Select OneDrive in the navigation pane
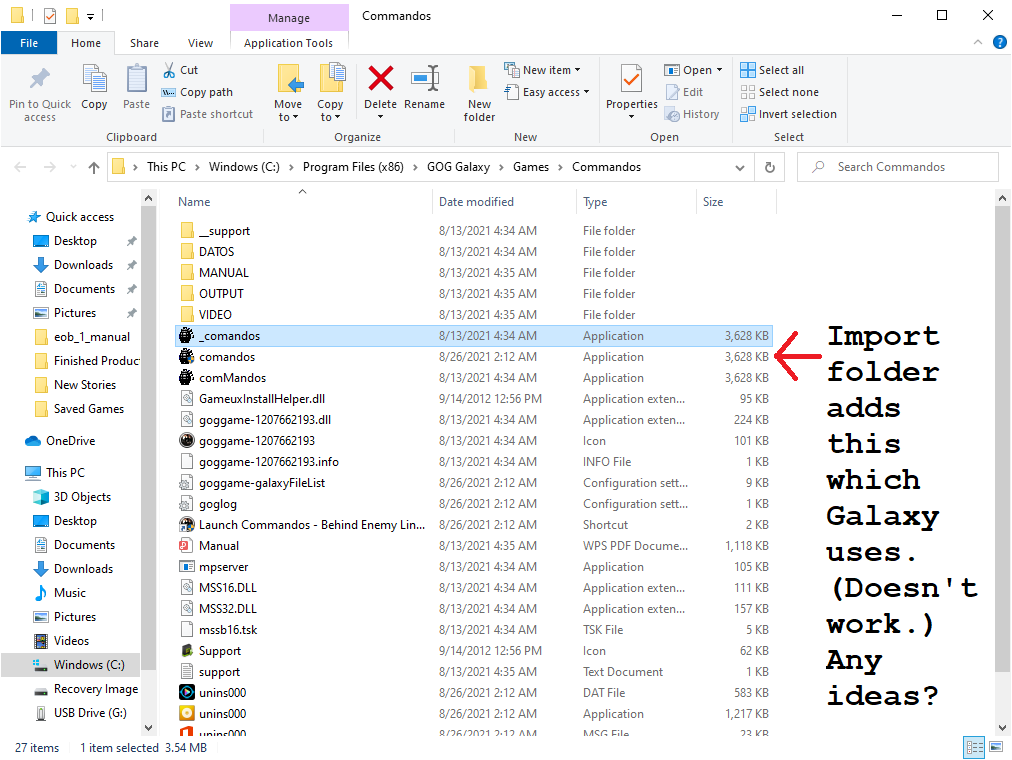Screen dimensions: 1012x760 tap(70, 441)
